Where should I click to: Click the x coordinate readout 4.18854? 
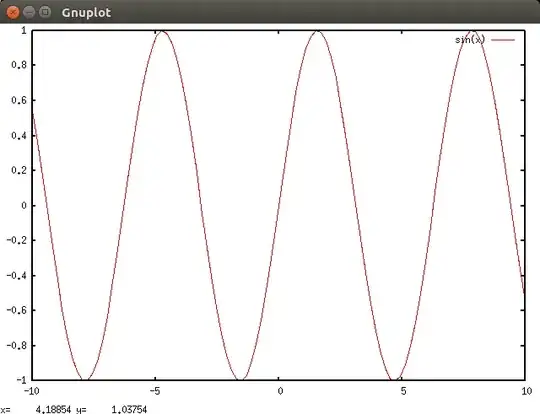[53, 410]
